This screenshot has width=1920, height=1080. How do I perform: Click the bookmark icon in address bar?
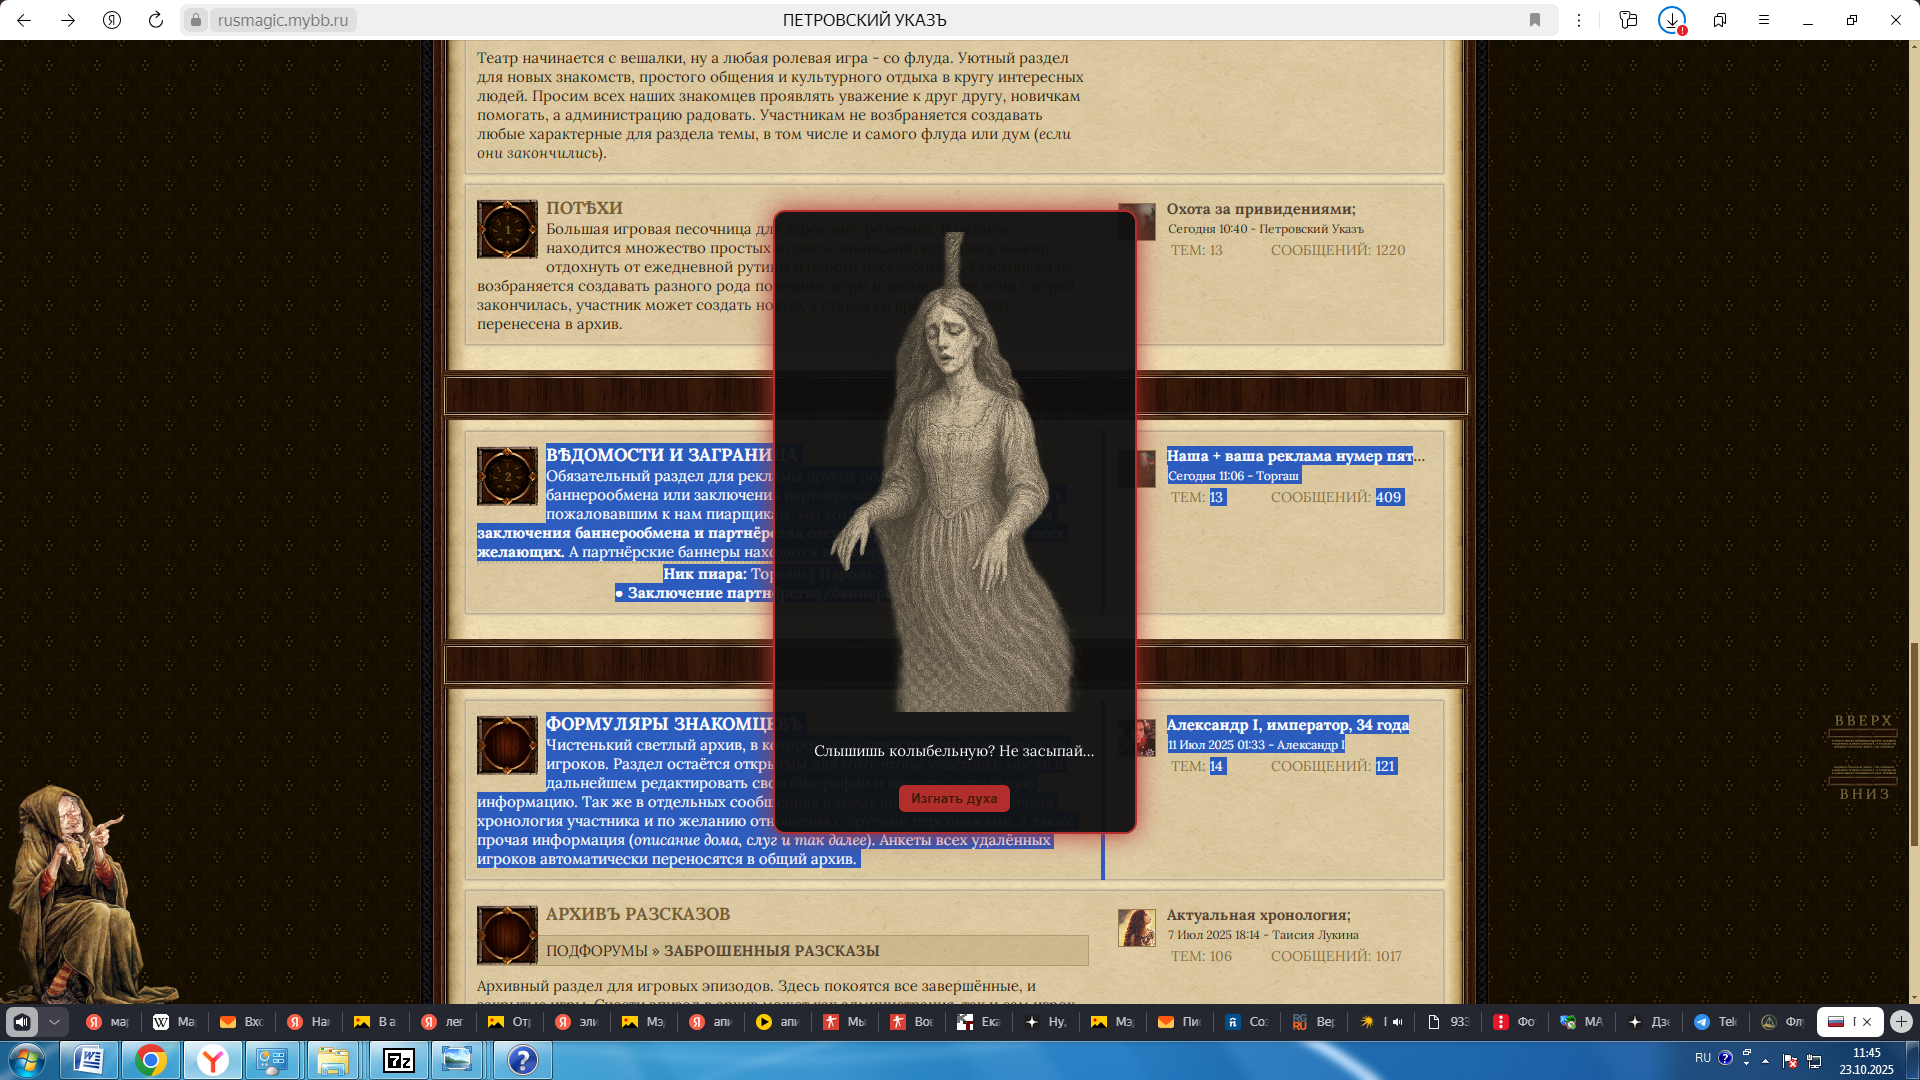[1535, 20]
